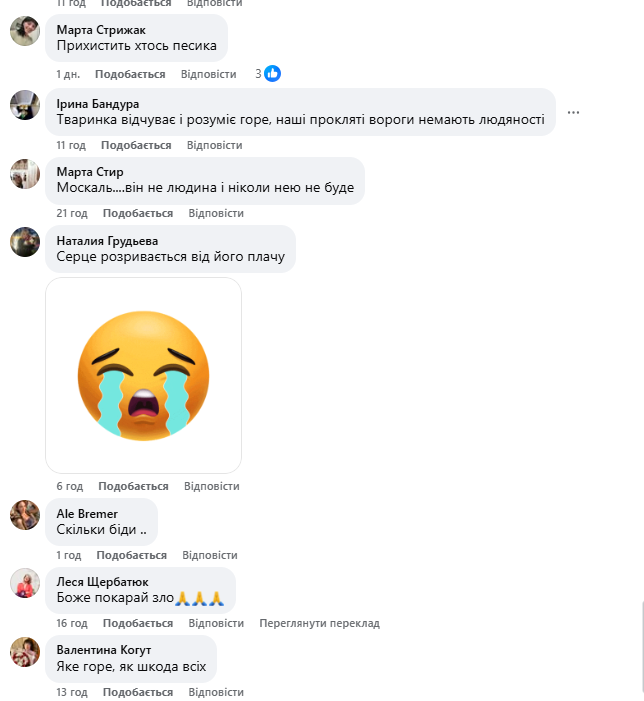
Task: Like Ale Bremer's comment with Подобається
Action: [x=131, y=555]
